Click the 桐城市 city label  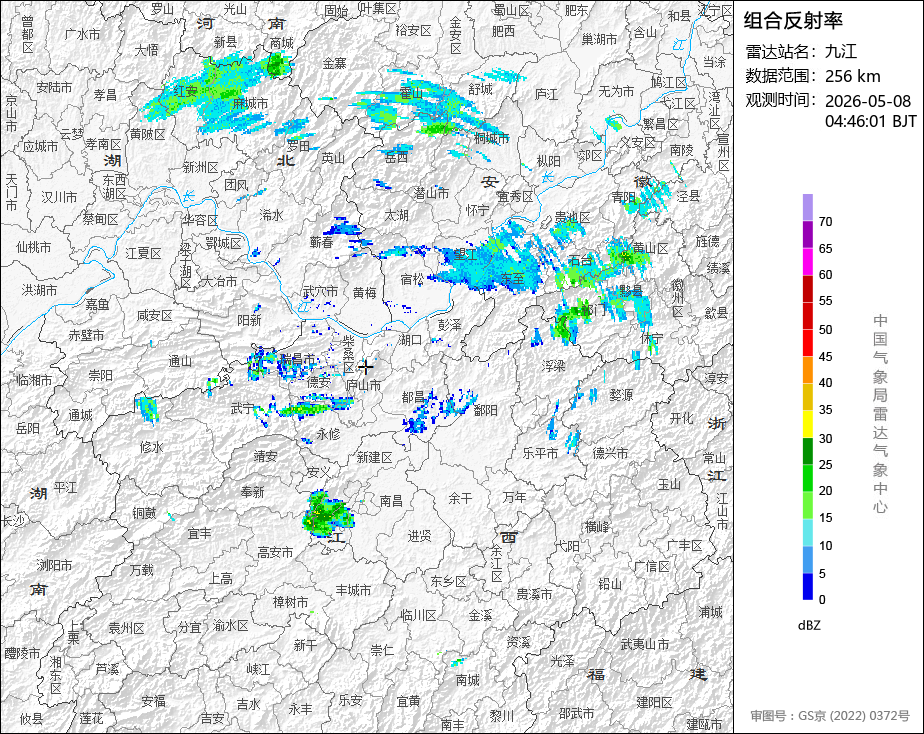[x=492, y=138]
